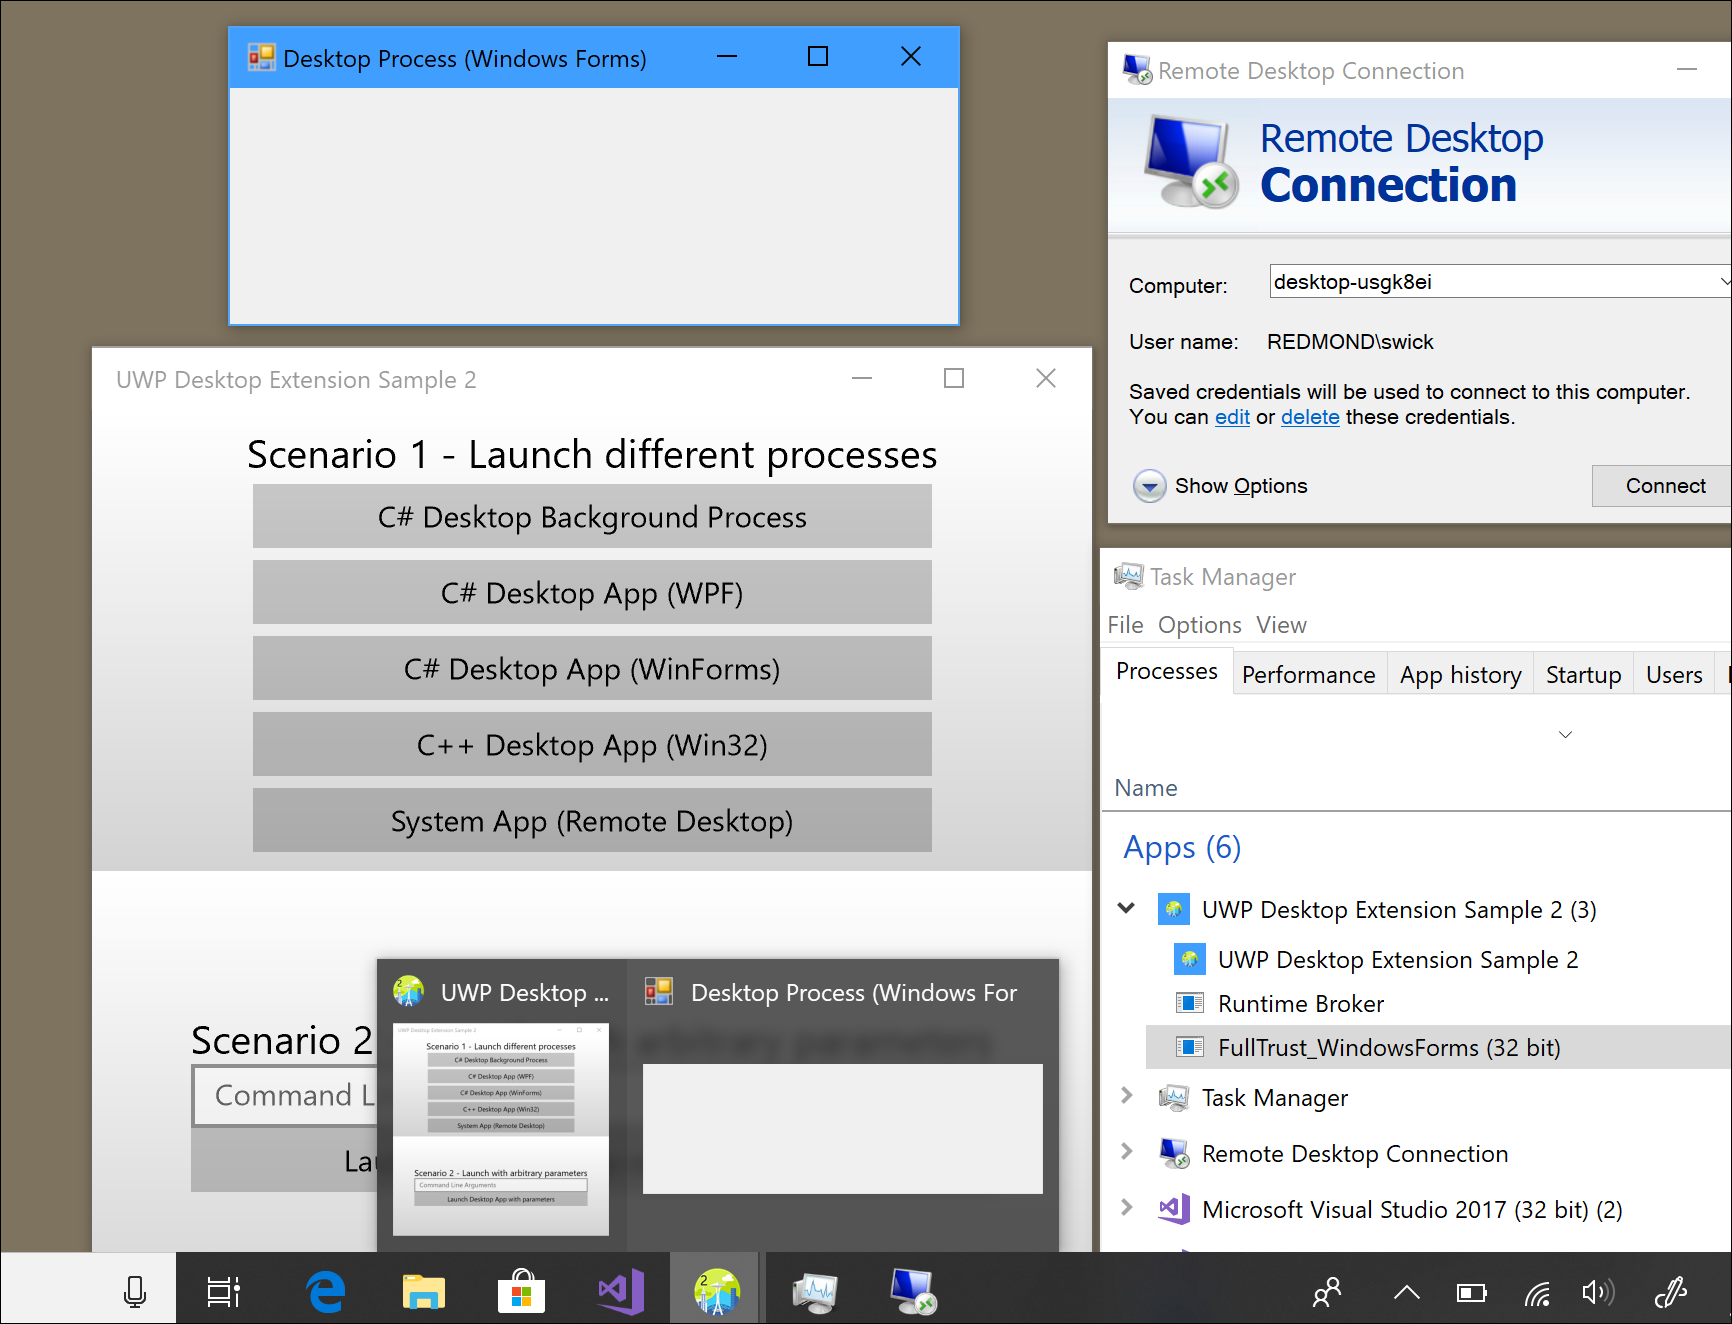Open Task Manager via its taskbar icon
Screen dimensions: 1732x1324
point(814,1290)
